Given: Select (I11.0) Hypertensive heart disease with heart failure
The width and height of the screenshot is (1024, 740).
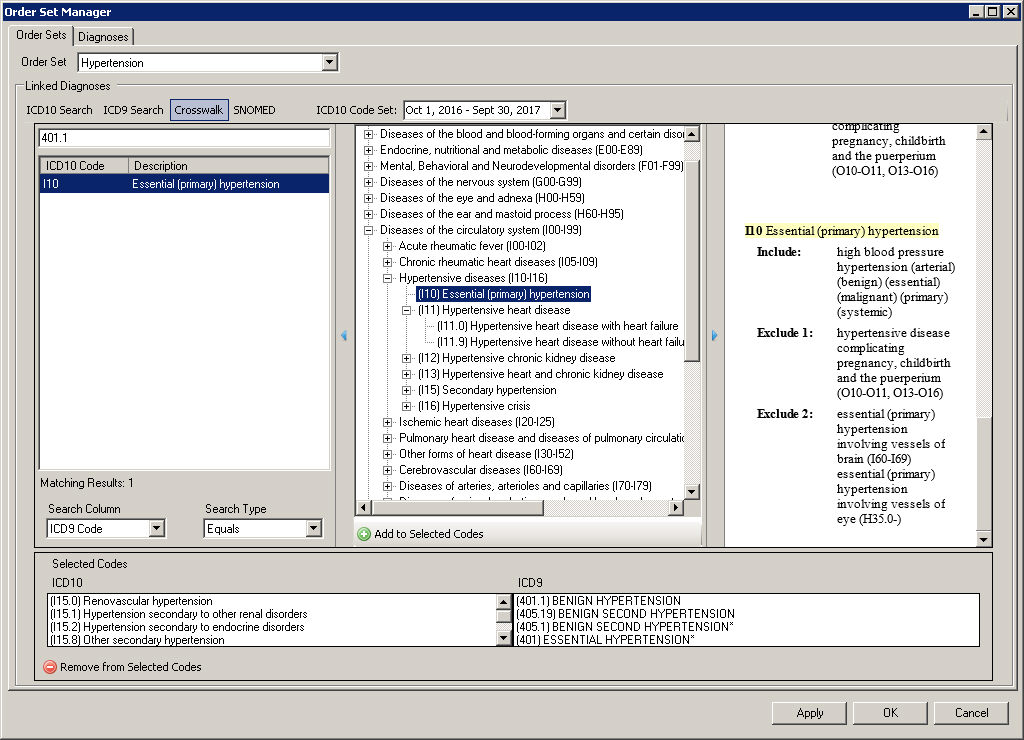Looking at the screenshot, I should pos(558,326).
